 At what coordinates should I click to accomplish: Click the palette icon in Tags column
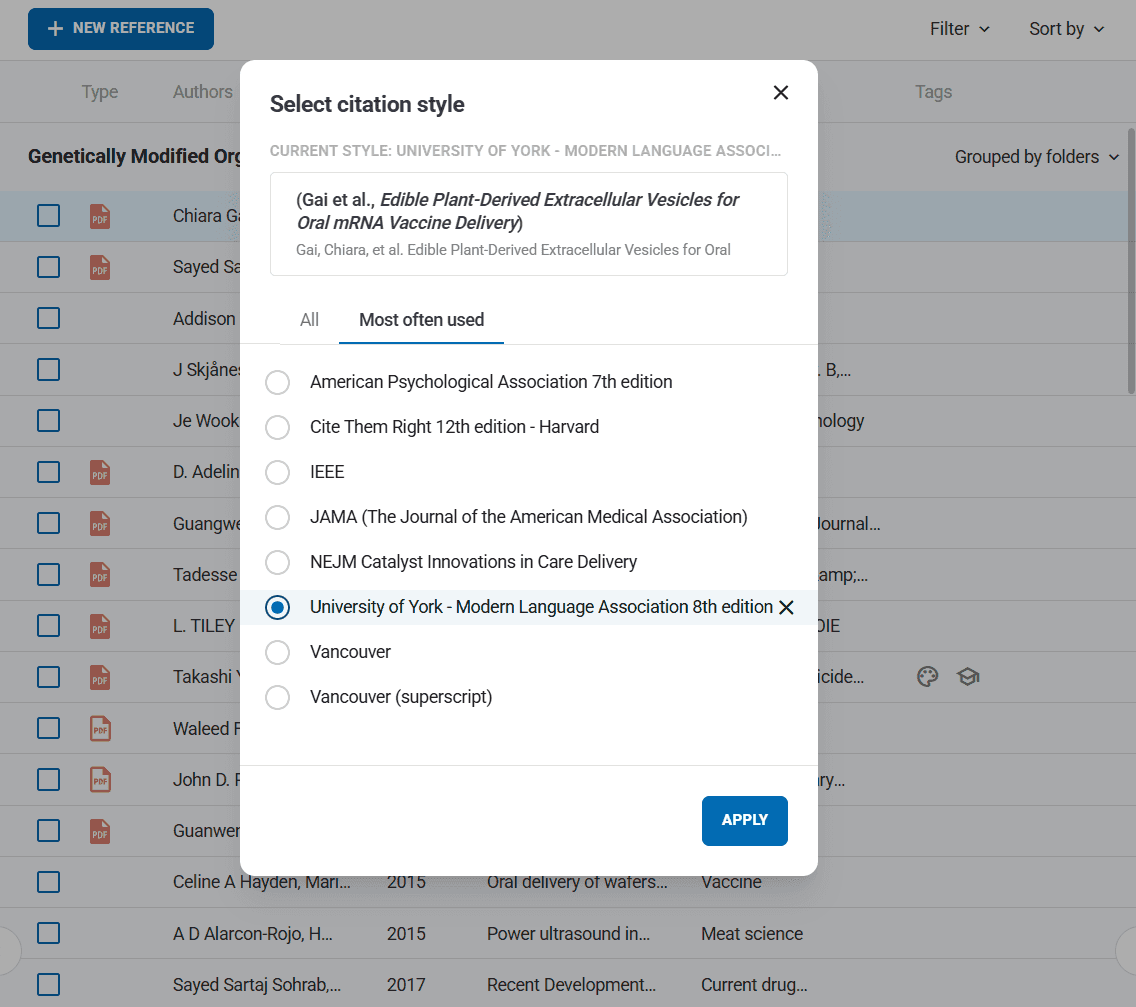928,677
